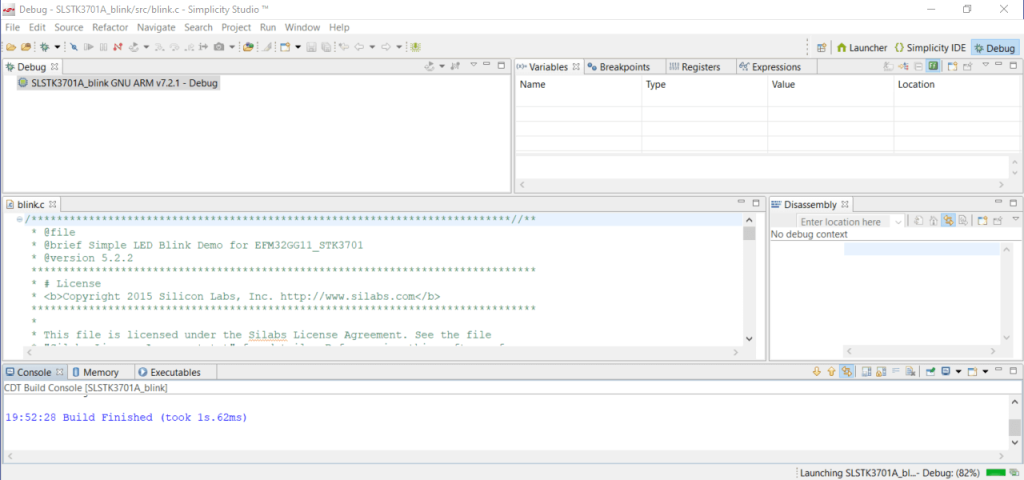Screen dimensions: 1024x480
Task: Toggle Show Type Names in Variables view
Action: (x=888, y=66)
